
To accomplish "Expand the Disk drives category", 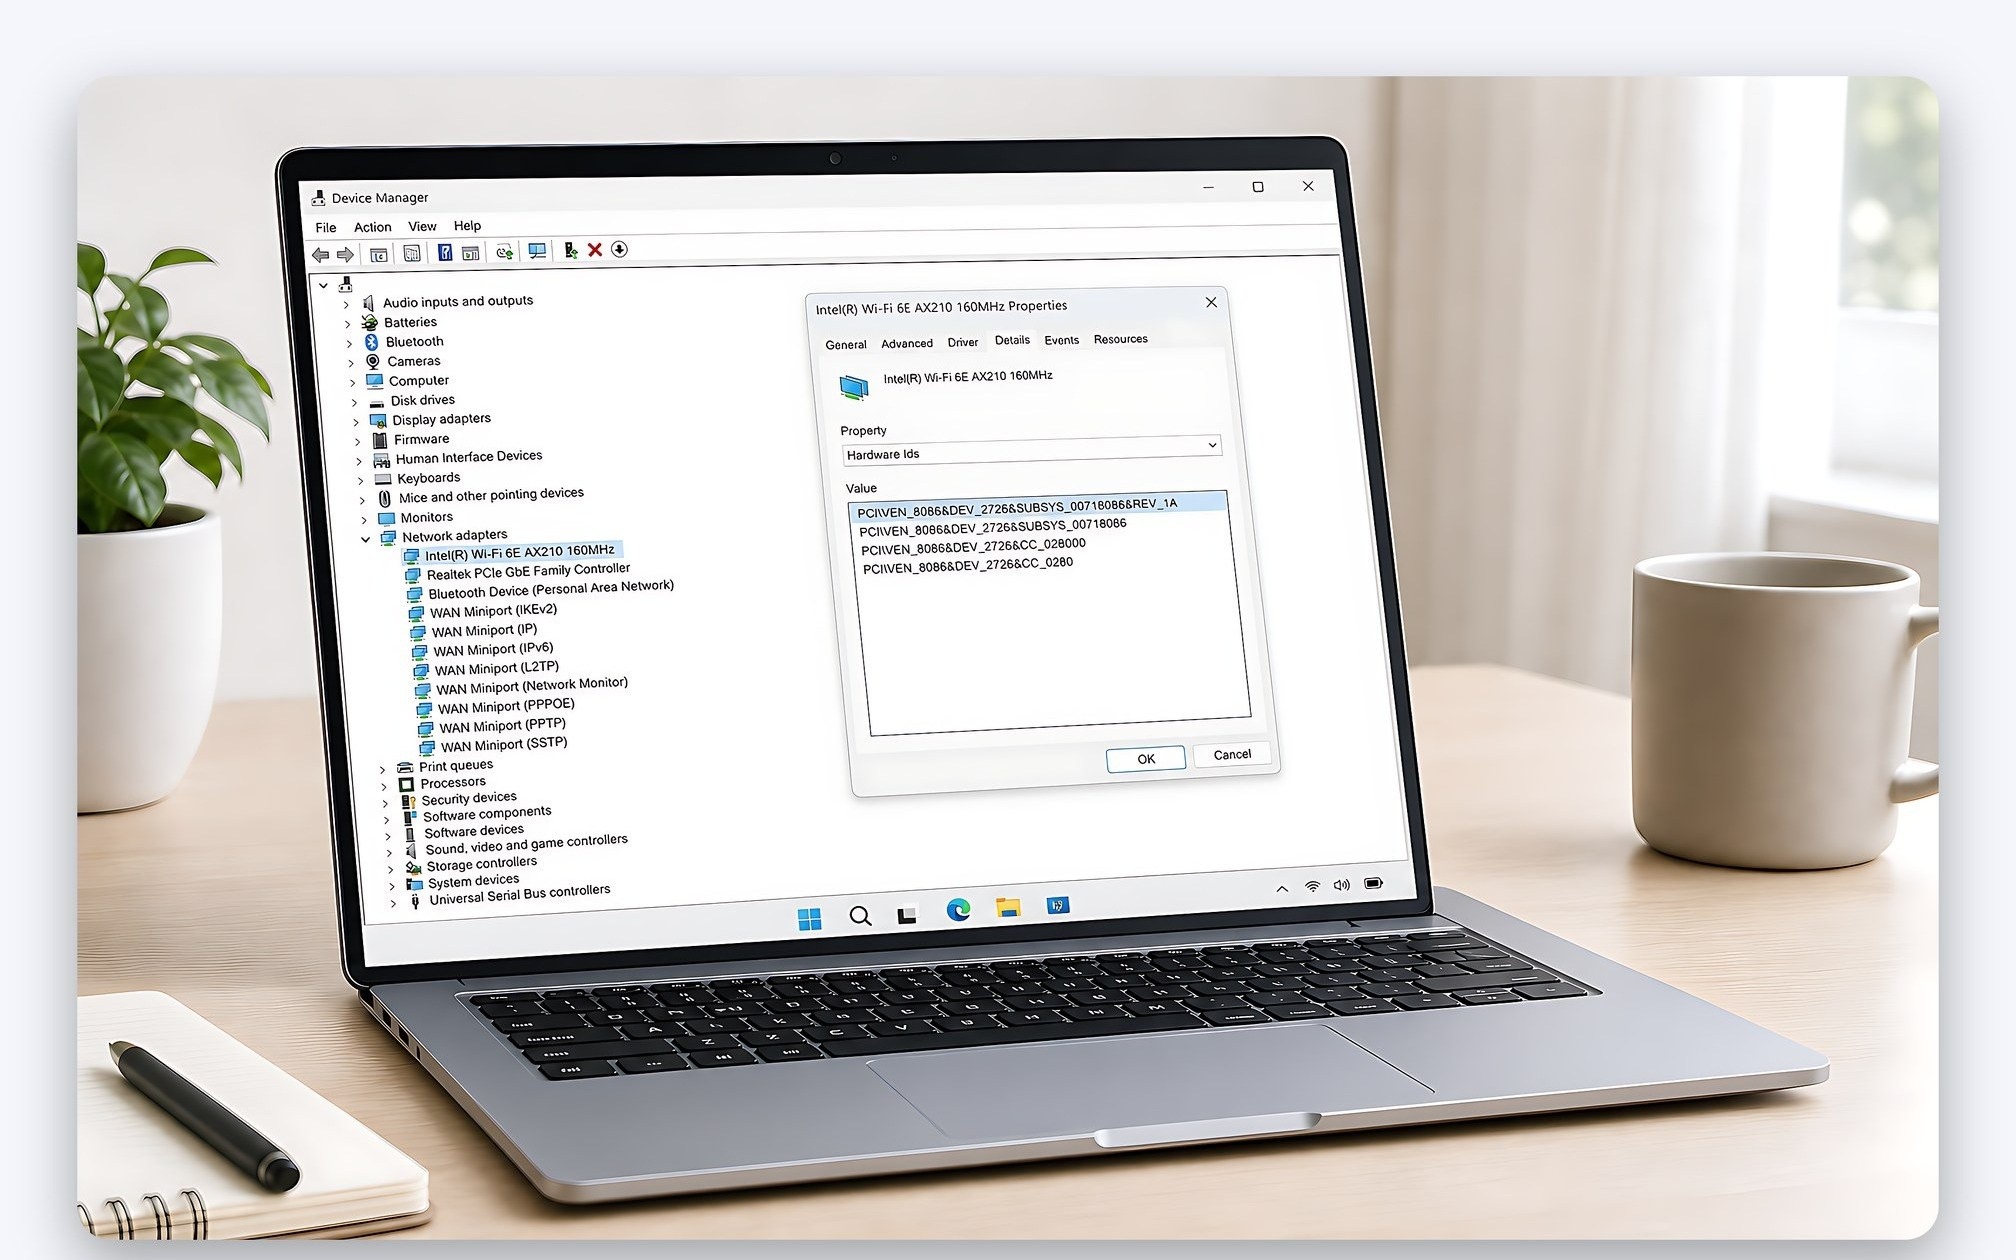I will click(354, 402).
